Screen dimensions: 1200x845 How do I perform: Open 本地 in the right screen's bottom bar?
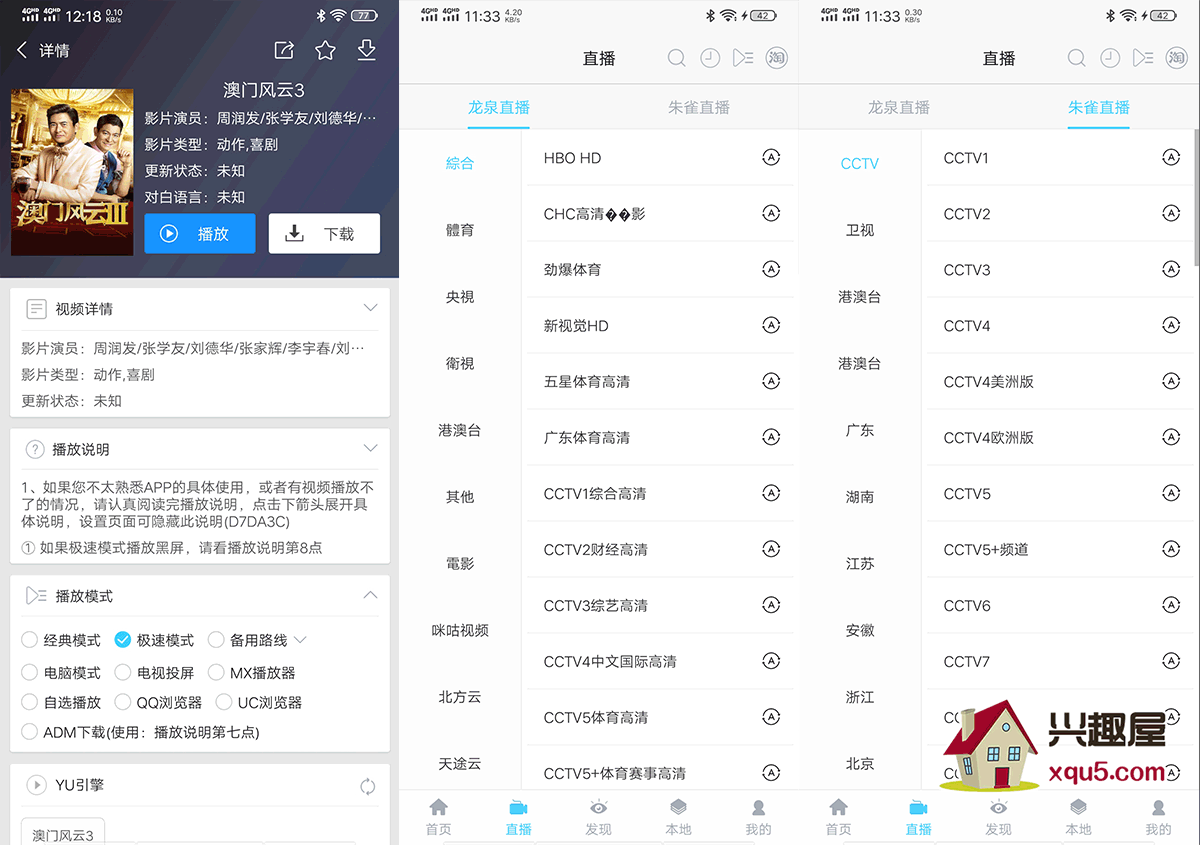click(1078, 816)
